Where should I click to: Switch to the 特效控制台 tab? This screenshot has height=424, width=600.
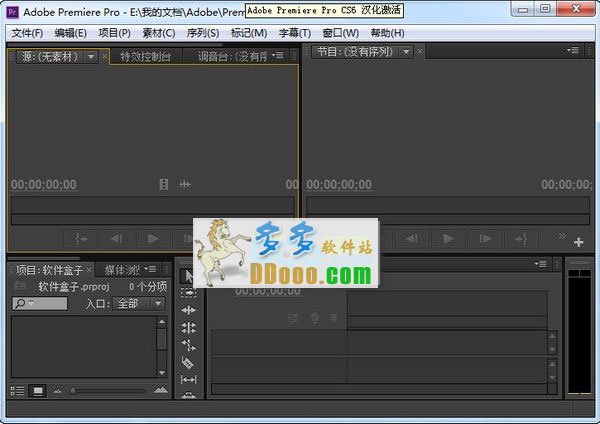point(146,57)
